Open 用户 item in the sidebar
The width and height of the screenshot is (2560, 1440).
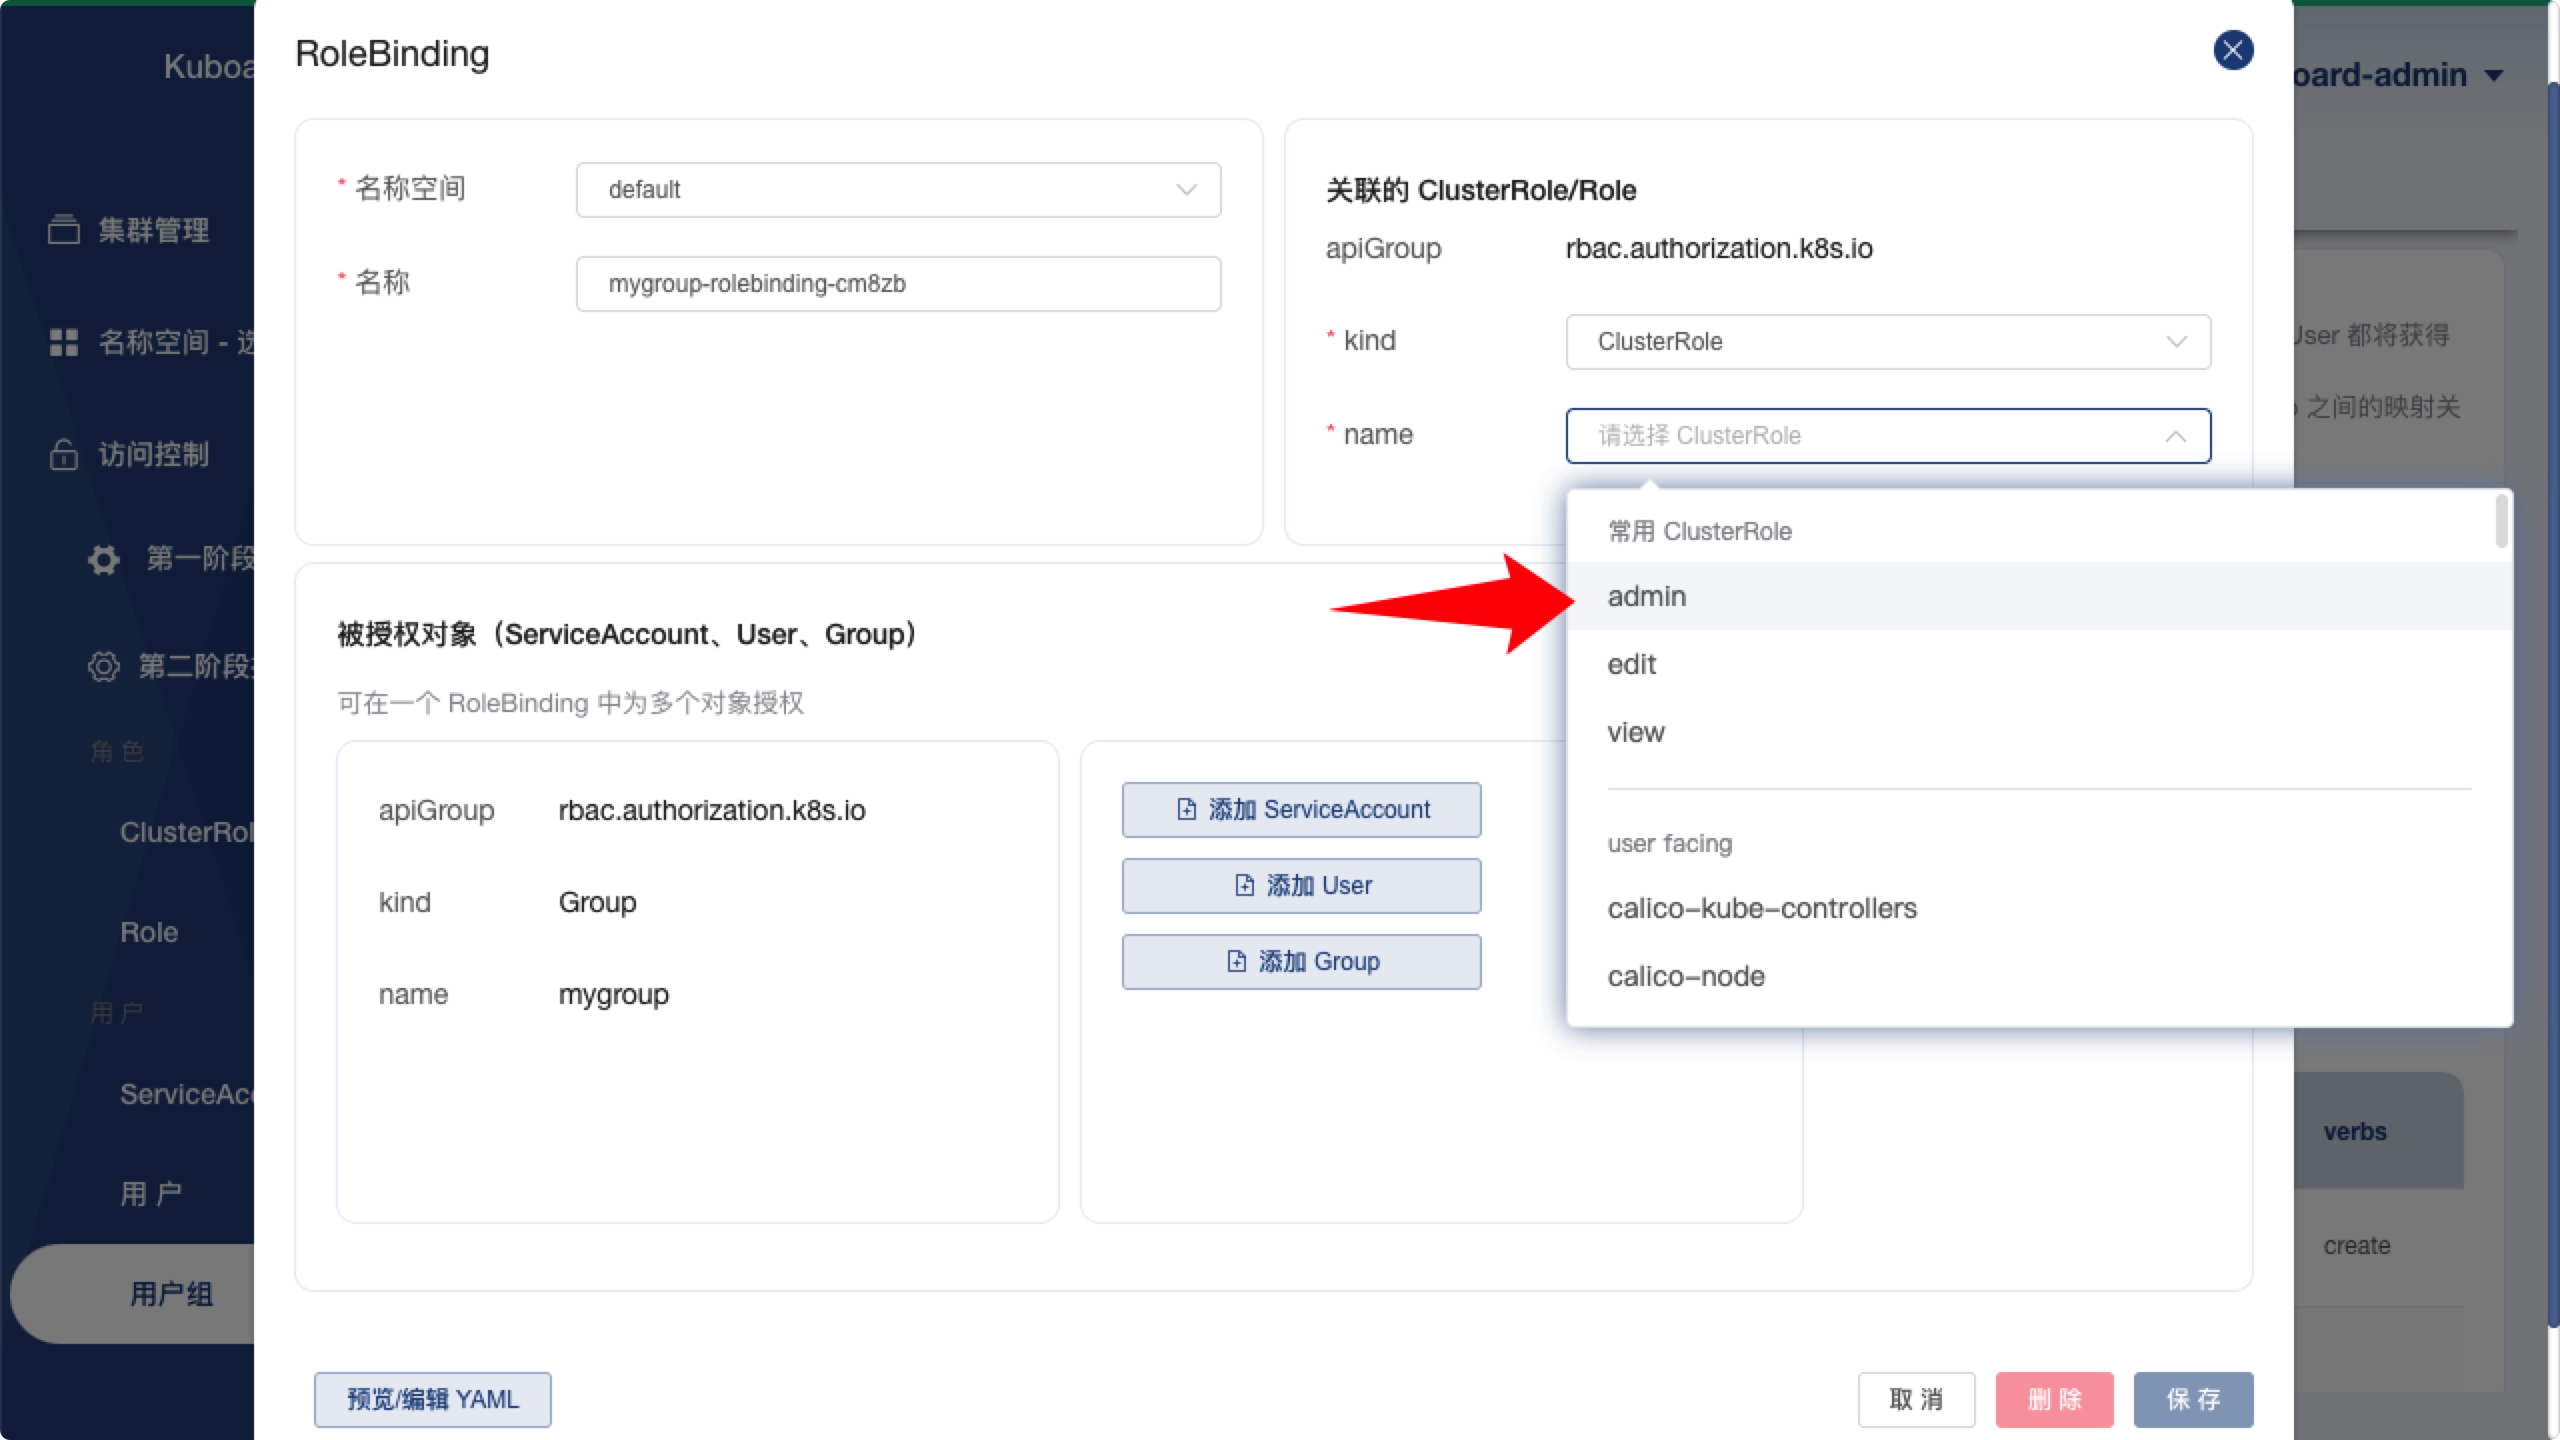click(x=151, y=1194)
